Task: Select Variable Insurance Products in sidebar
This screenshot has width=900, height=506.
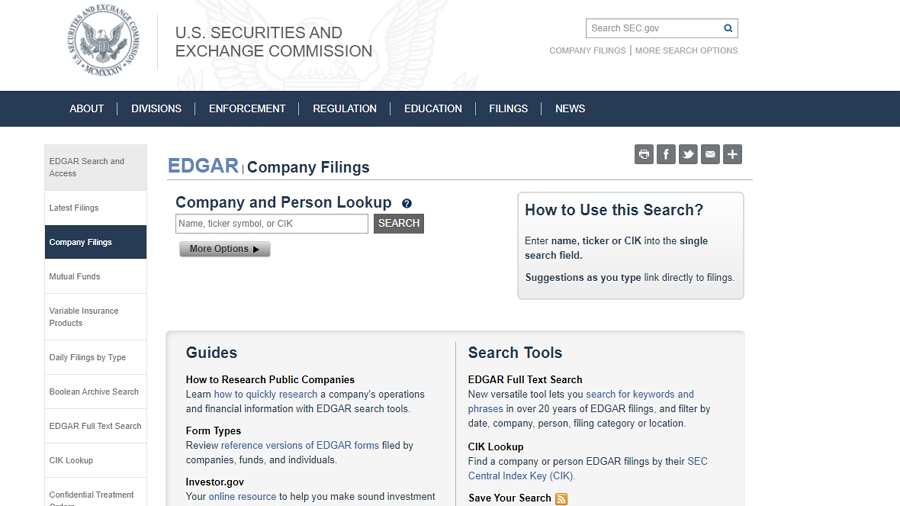Action: coord(95,317)
